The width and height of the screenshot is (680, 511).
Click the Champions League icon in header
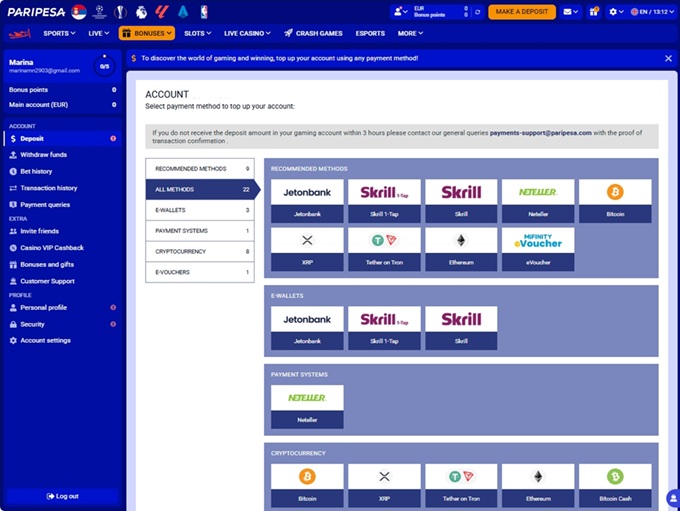[x=100, y=12]
